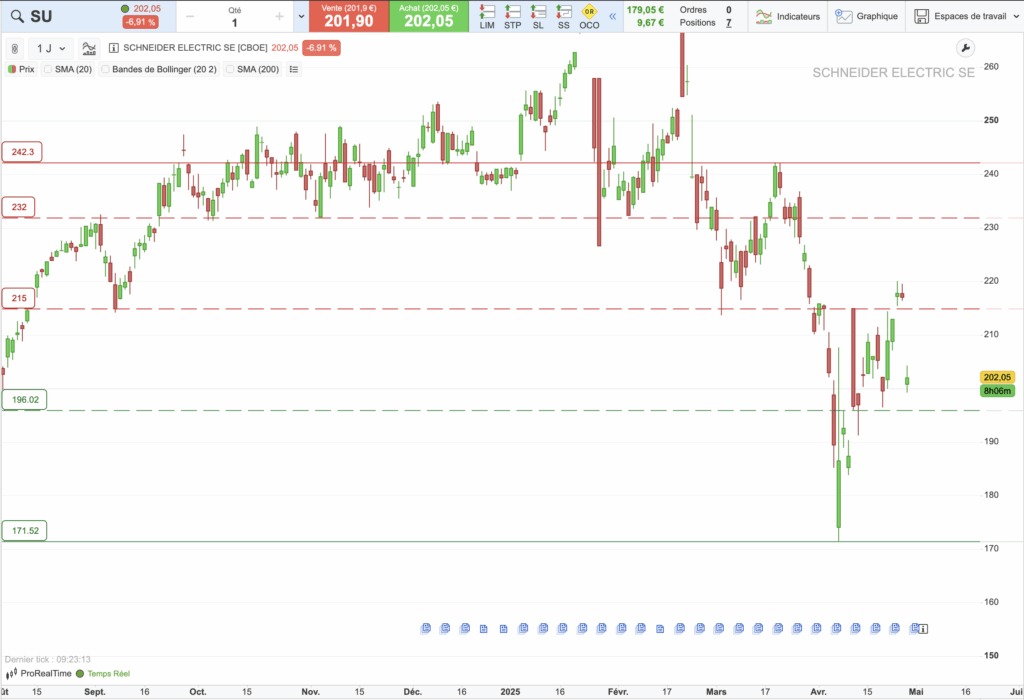Click the red Vente 201,90 sell button
The width and height of the screenshot is (1024, 700).
(349, 16)
